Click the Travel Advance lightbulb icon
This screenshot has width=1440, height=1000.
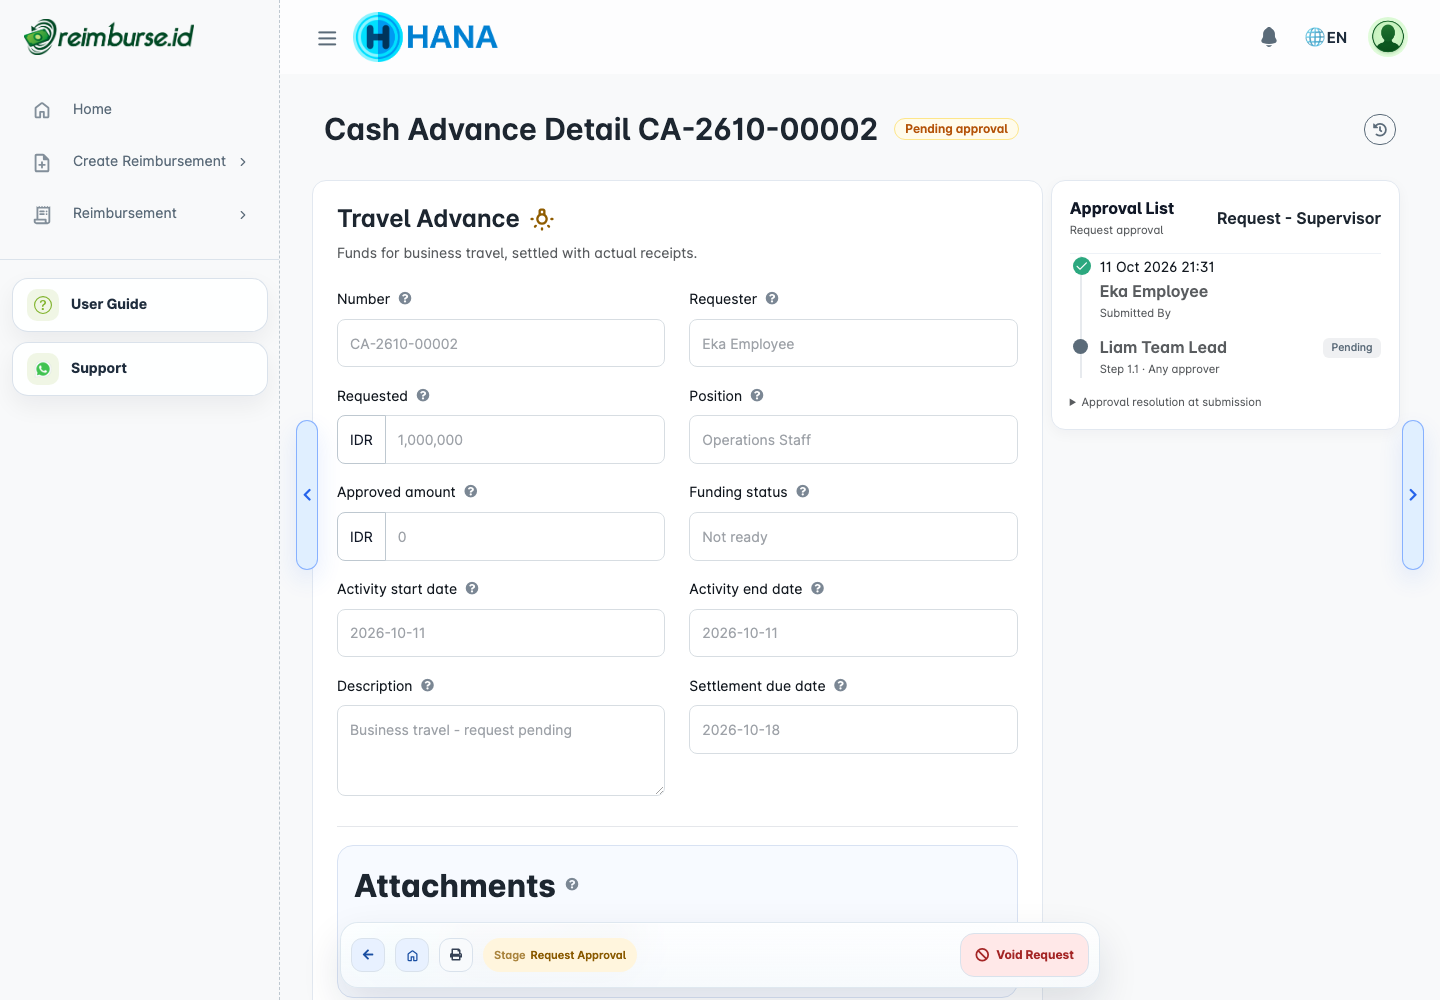pos(542,219)
